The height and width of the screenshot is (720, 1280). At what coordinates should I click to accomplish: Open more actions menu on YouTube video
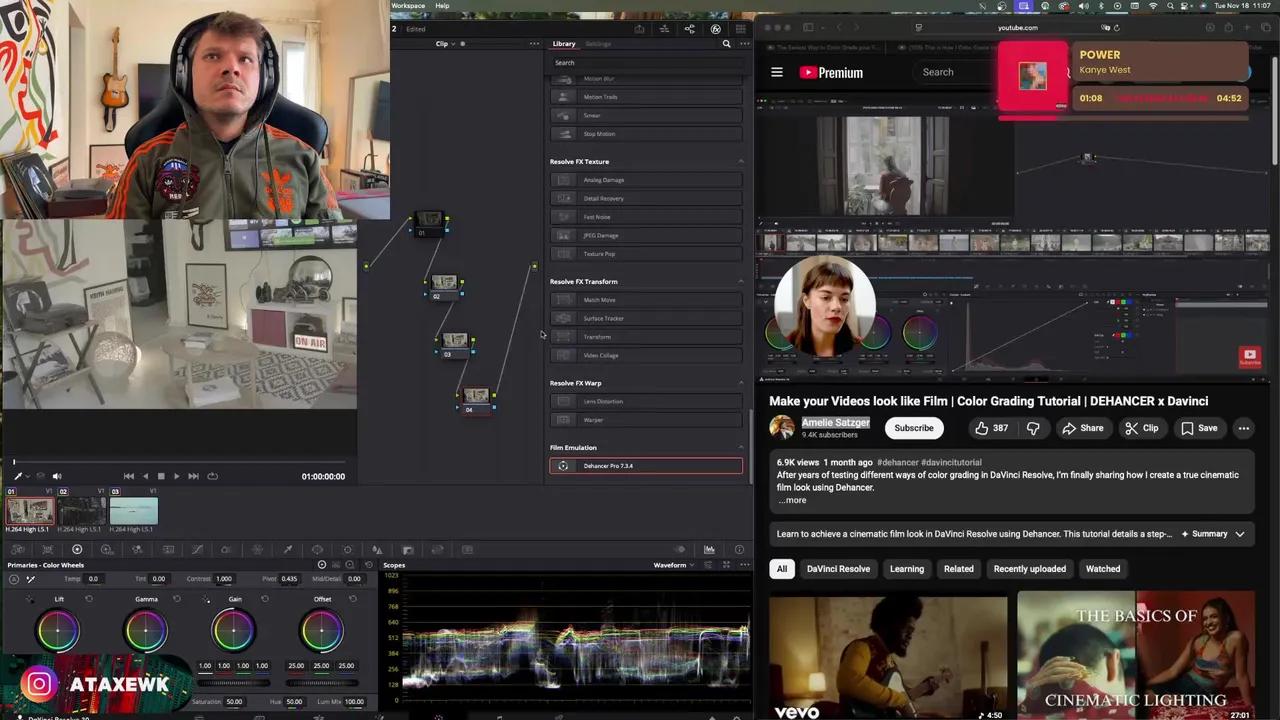pos(1243,428)
